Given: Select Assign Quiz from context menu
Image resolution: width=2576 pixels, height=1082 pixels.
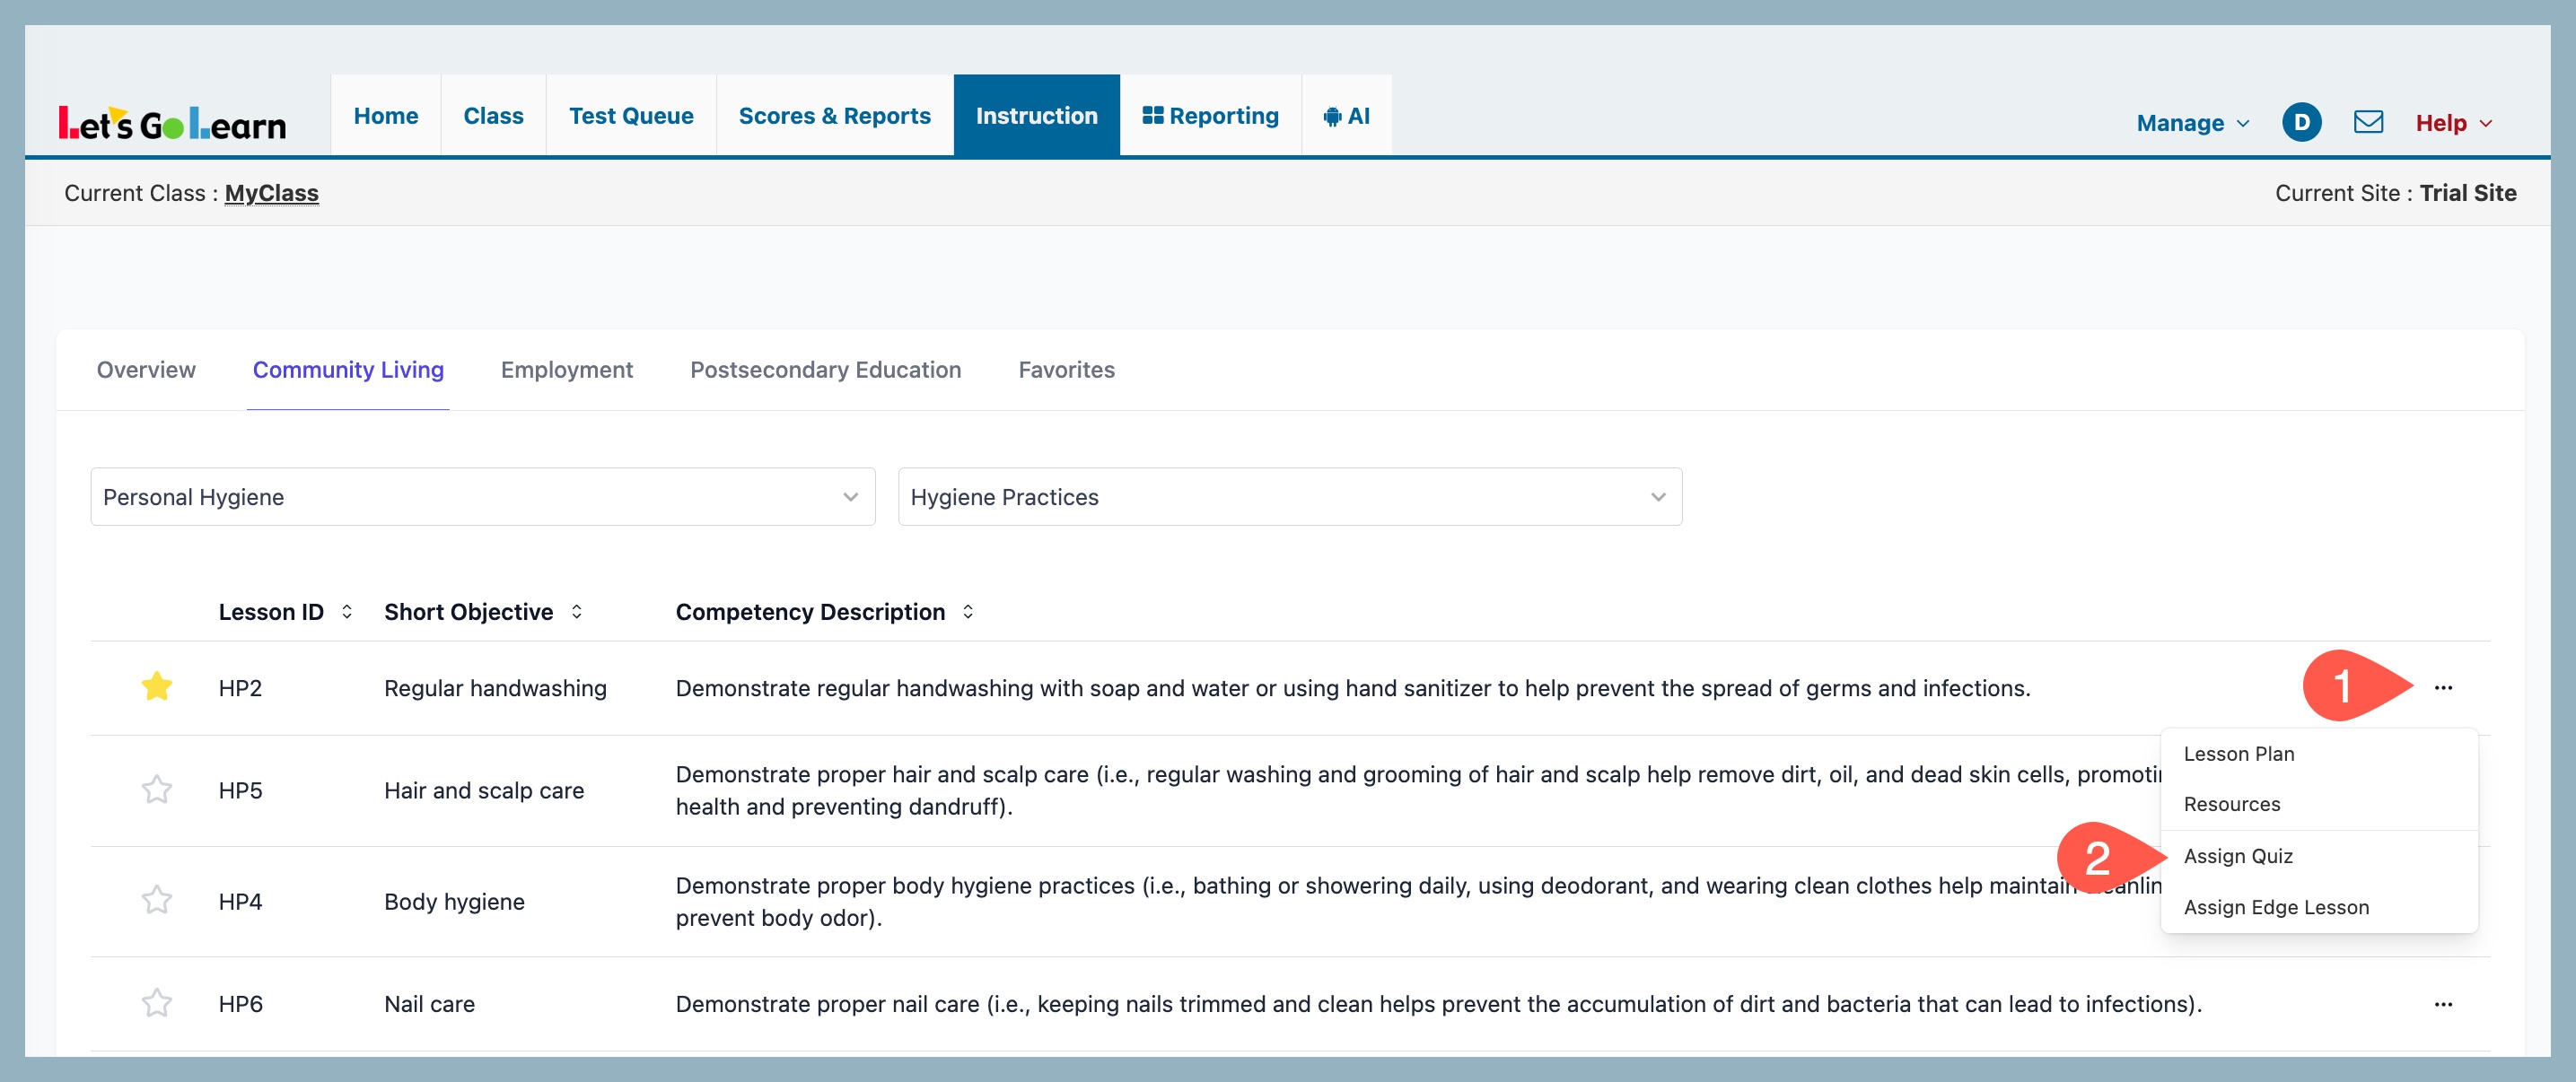Looking at the screenshot, I should [2238, 856].
